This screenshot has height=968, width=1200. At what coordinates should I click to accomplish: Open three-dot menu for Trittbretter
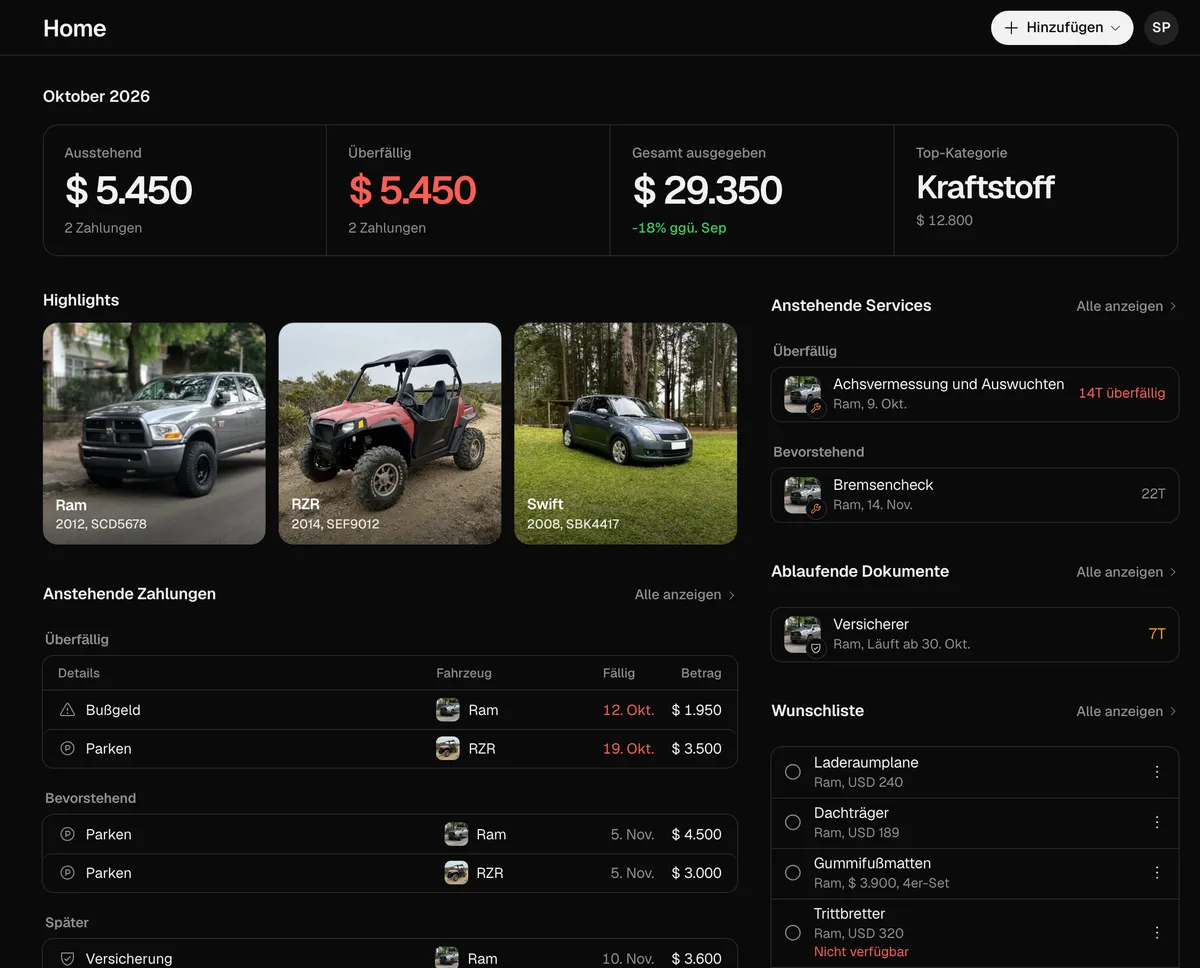pos(1157,932)
